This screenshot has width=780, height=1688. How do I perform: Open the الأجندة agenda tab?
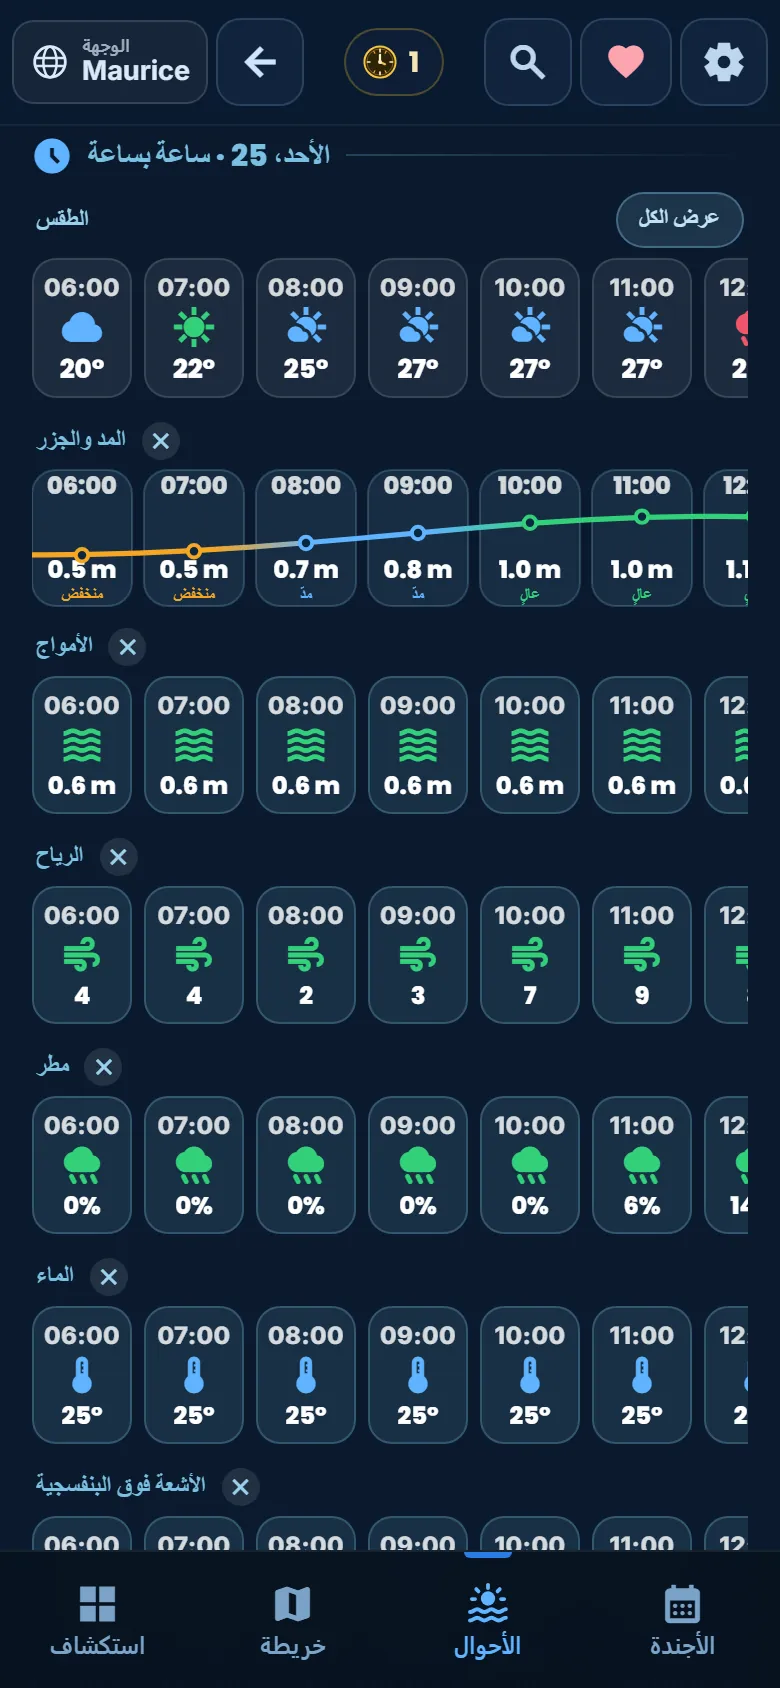(683, 1620)
